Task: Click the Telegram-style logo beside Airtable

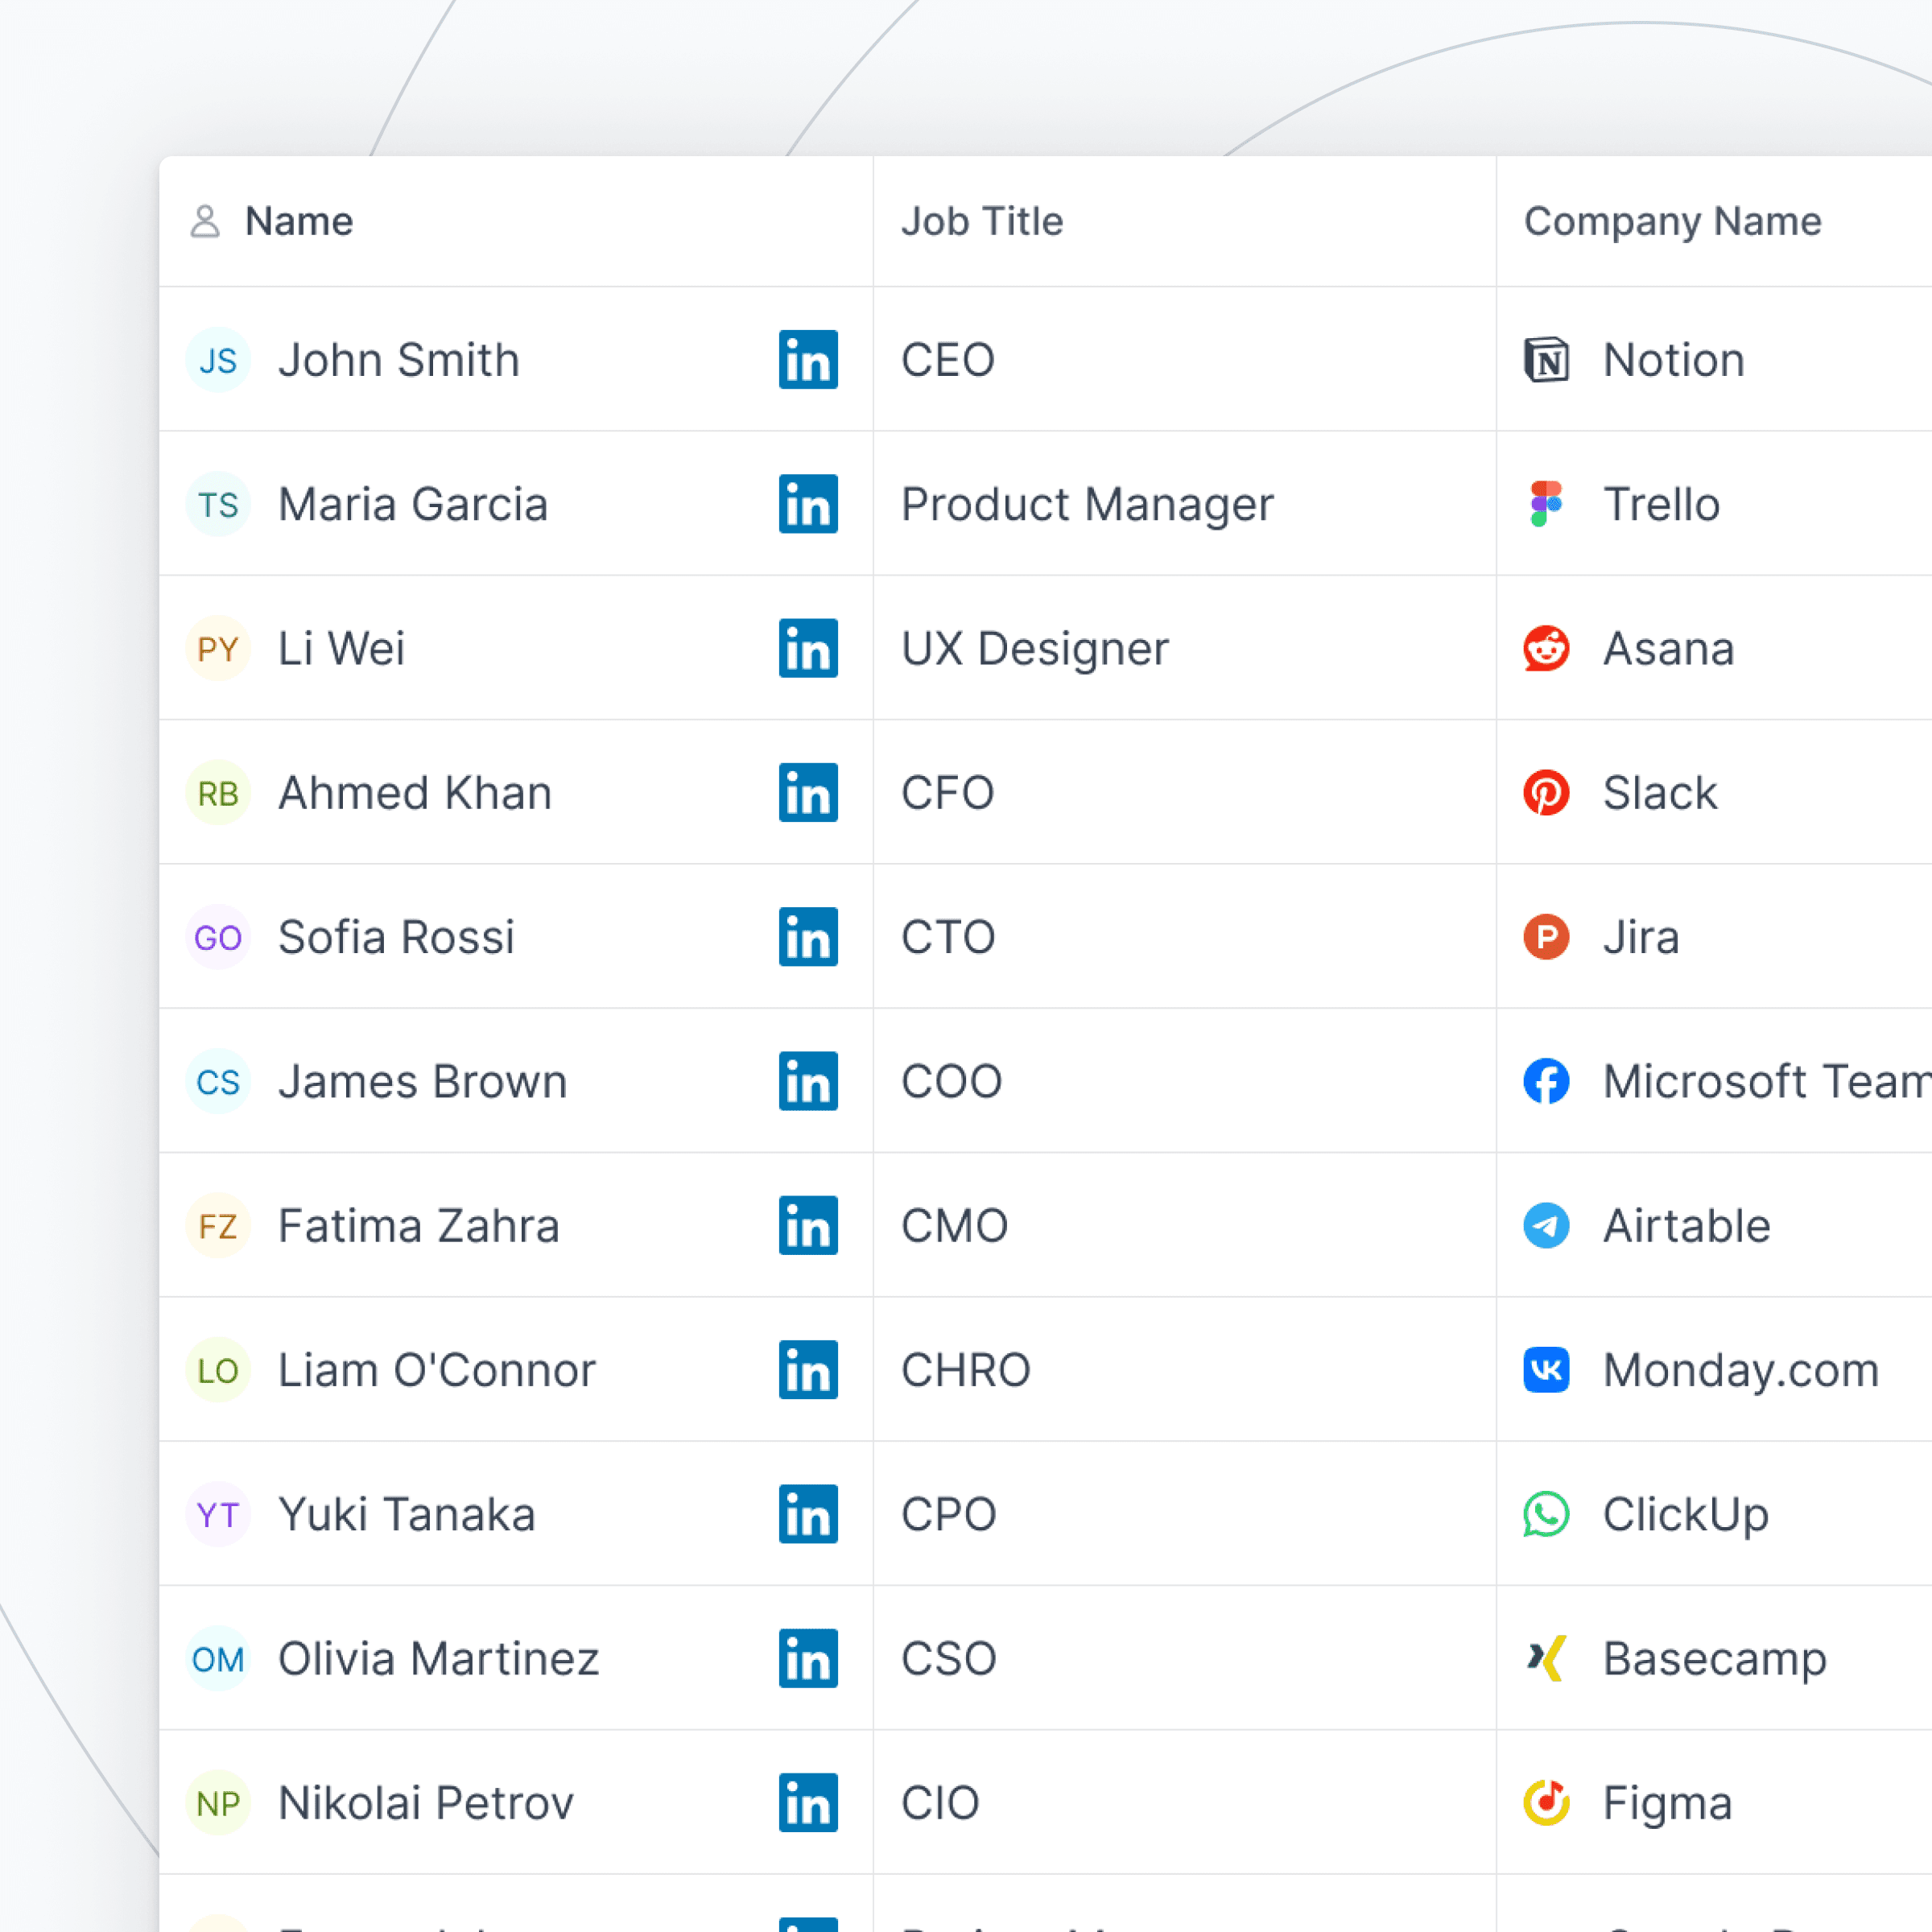Action: pos(1546,1226)
